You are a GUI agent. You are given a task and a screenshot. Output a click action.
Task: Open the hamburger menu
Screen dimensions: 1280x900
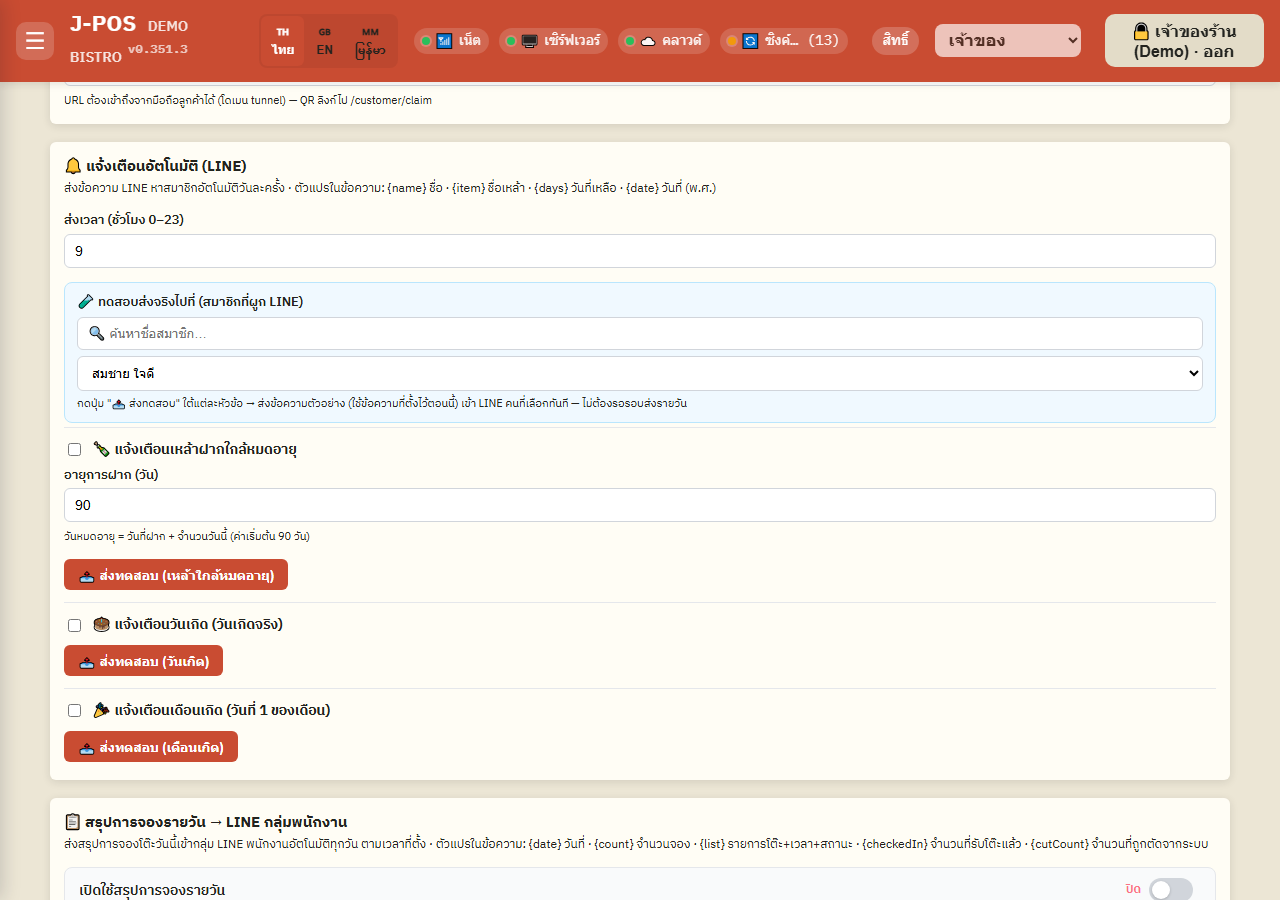(x=35, y=41)
